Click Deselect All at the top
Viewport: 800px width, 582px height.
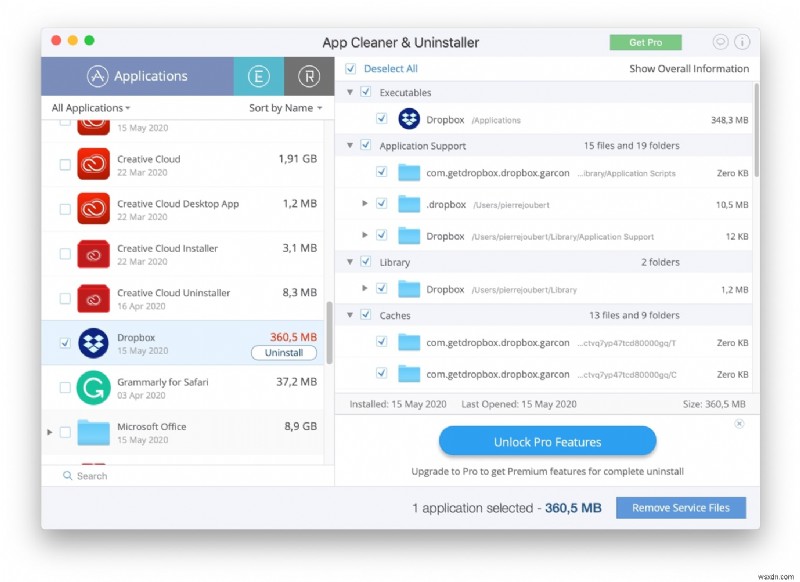(392, 68)
